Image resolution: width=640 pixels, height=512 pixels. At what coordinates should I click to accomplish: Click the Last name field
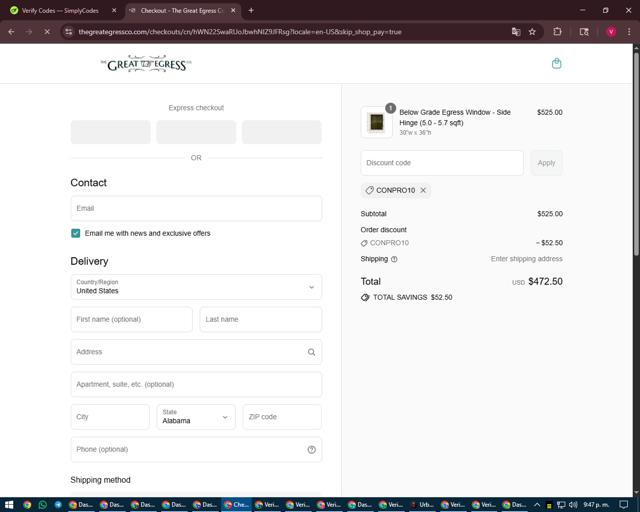(x=260, y=319)
